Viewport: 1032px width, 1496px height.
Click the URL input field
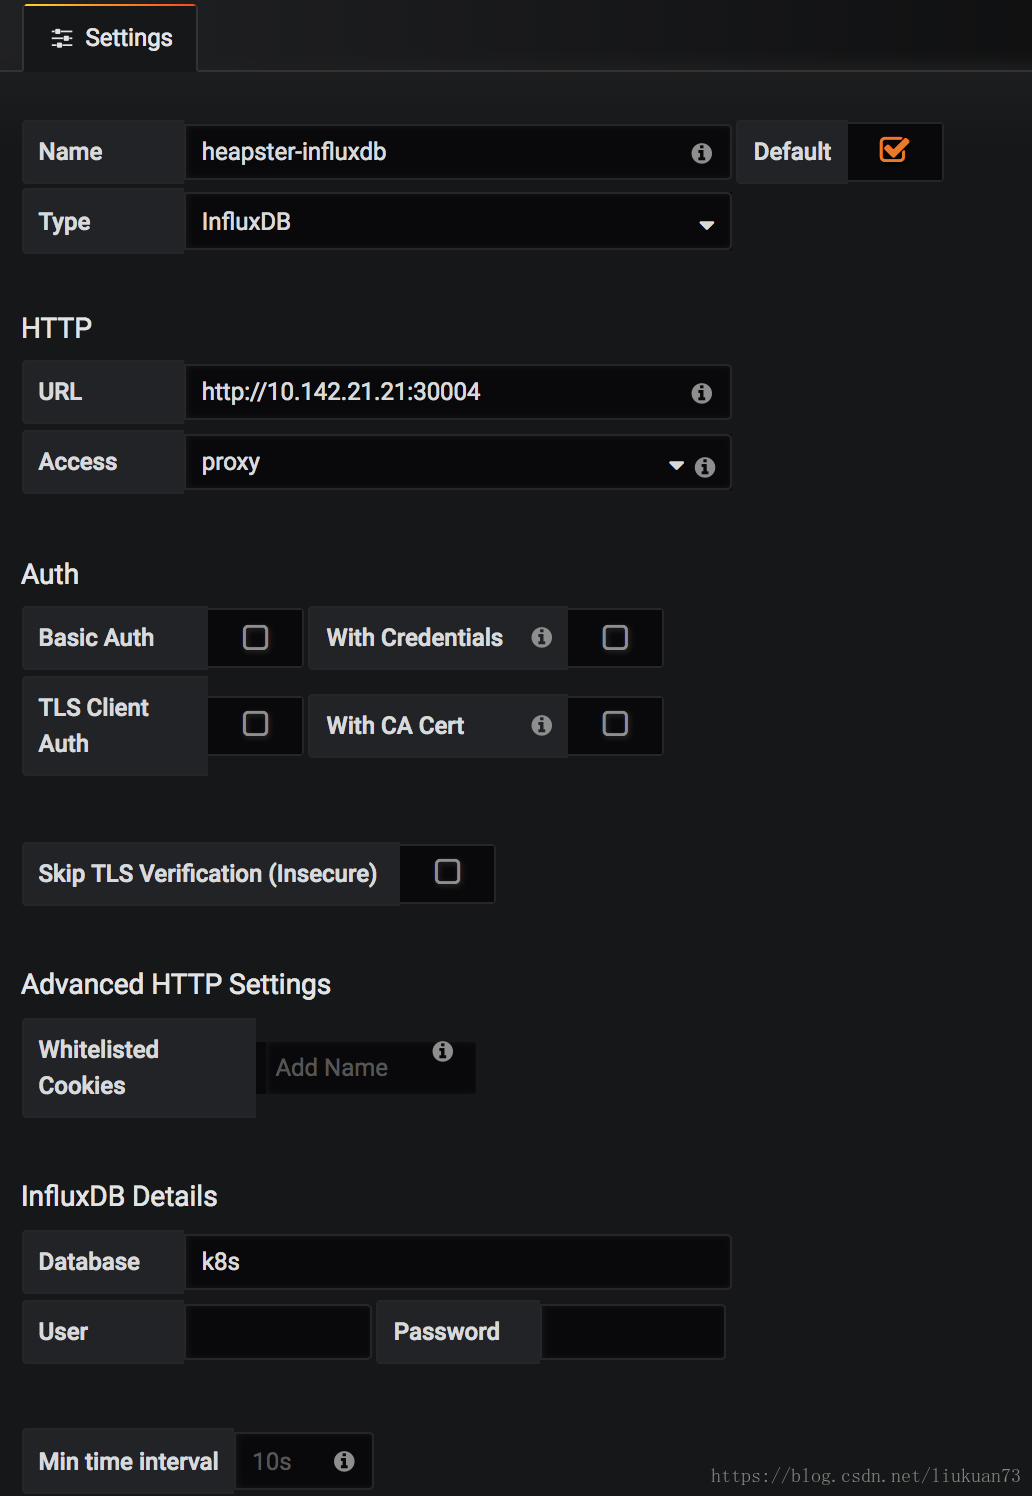tap(458, 392)
